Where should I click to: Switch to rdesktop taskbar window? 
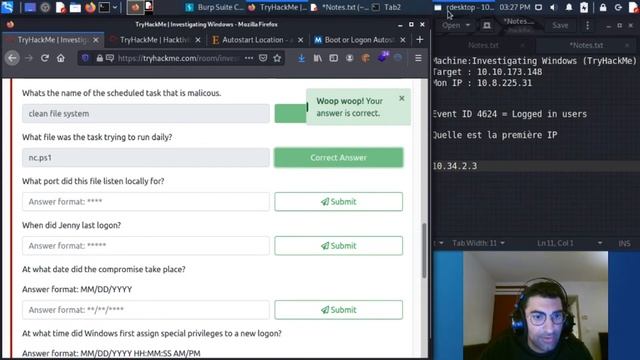click(464, 7)
